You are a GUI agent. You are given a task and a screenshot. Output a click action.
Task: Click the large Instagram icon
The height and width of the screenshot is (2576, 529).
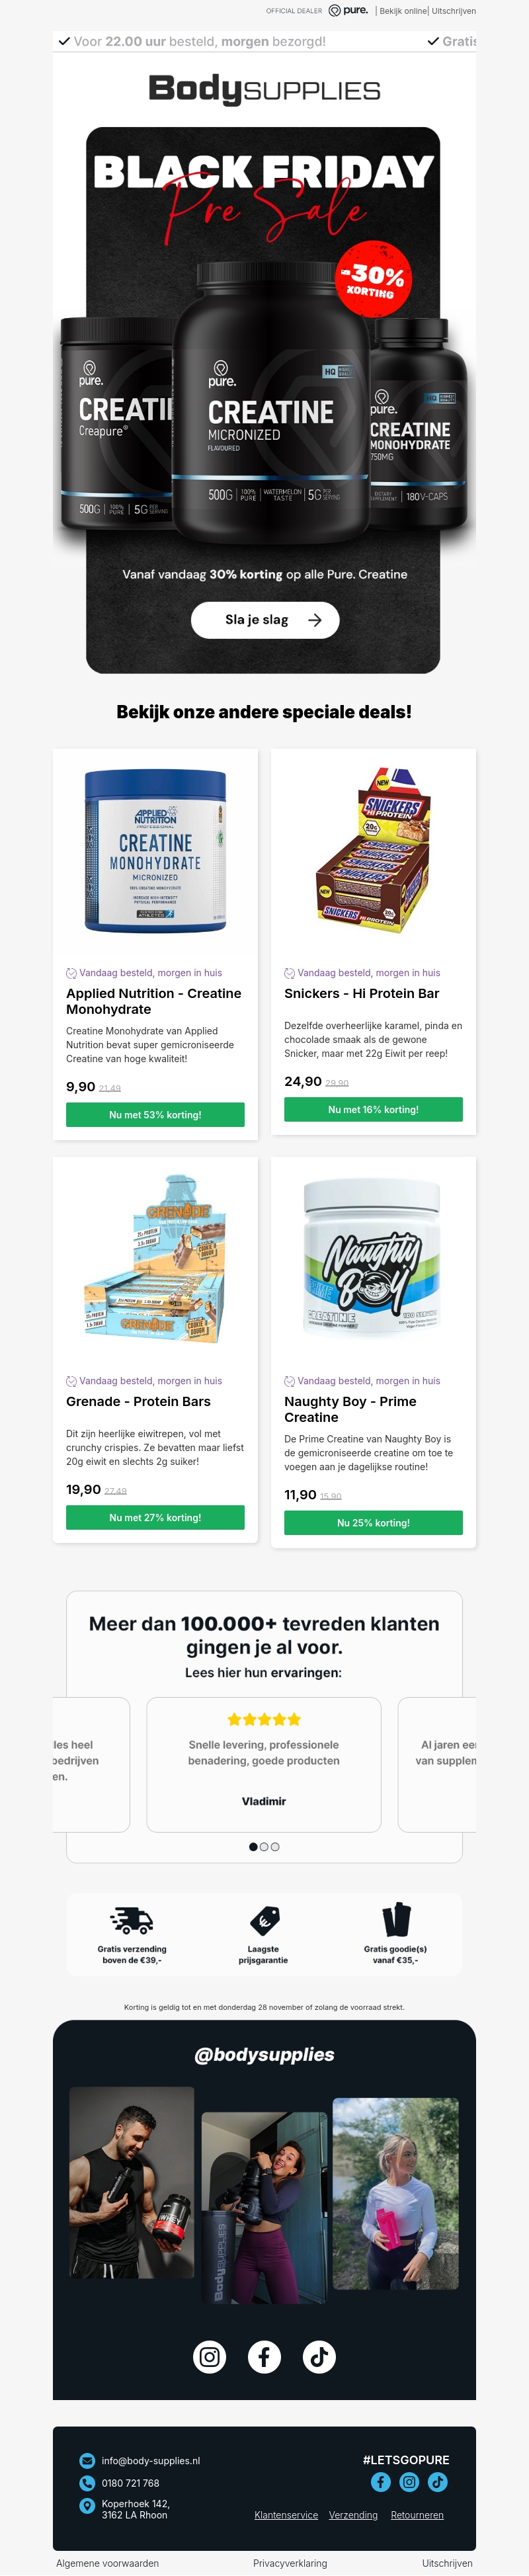click(x=209, y=2357)
